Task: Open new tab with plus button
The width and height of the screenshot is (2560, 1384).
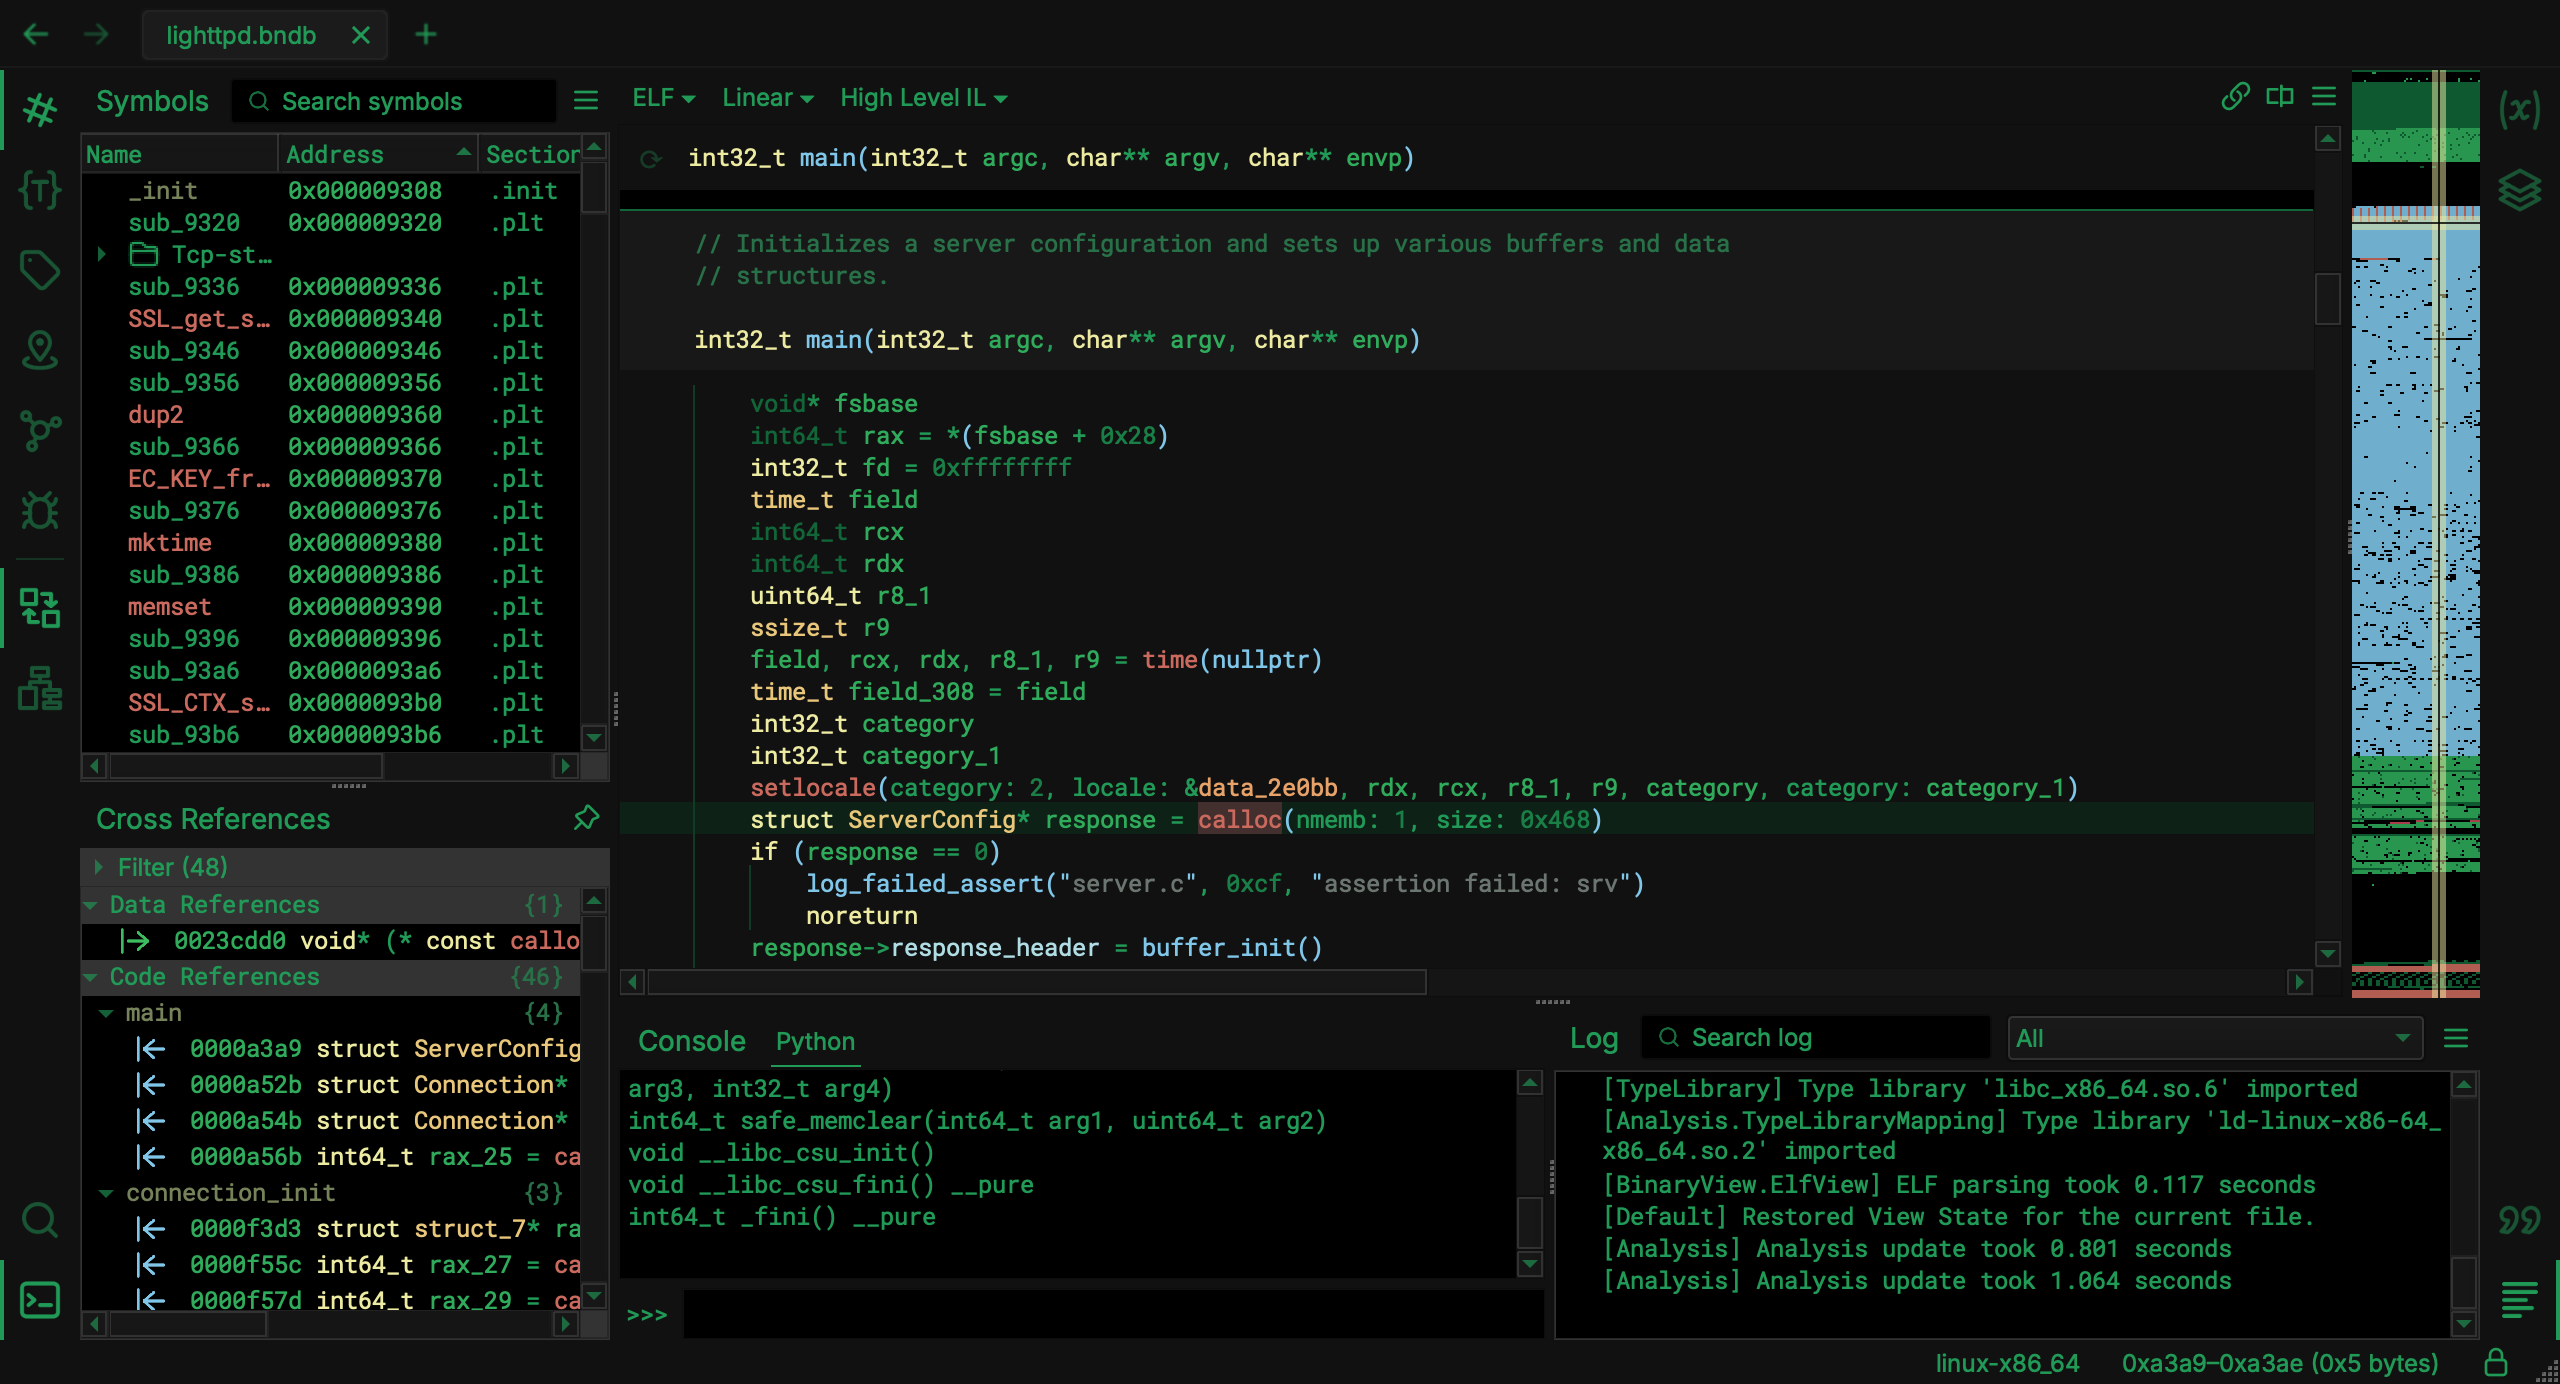Action: tap(426, 35)
